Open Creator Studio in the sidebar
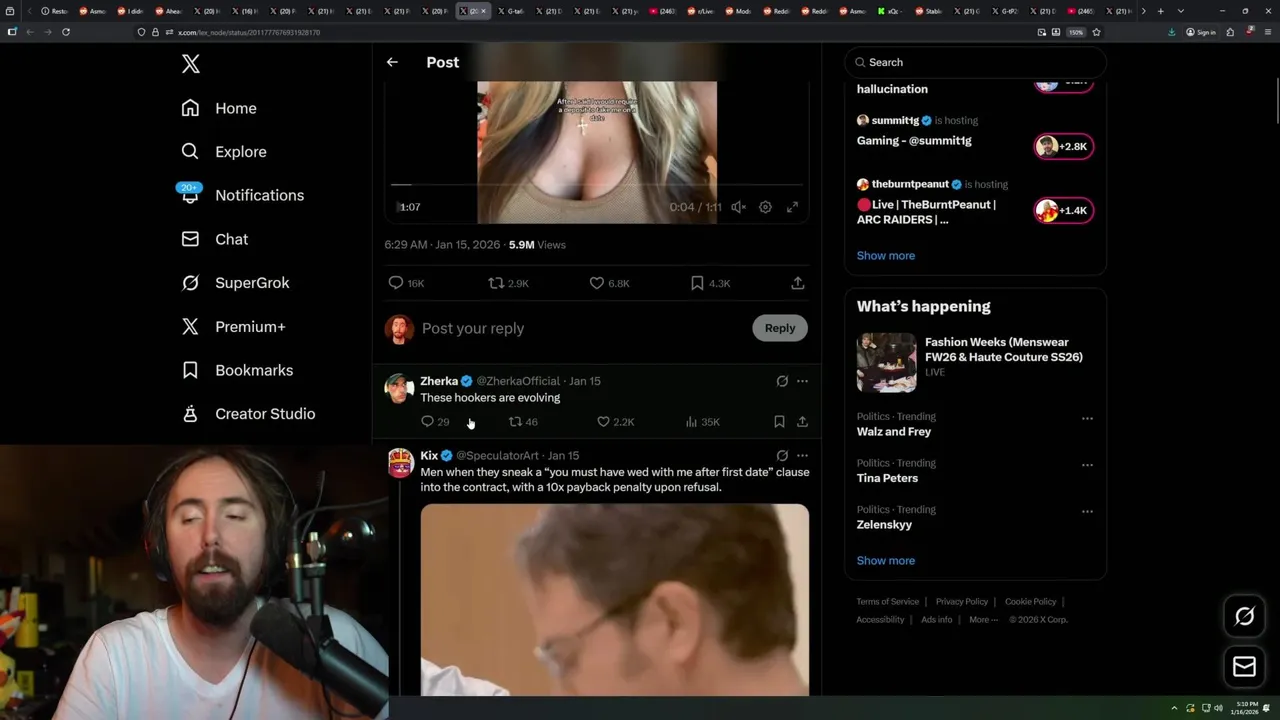 [x=248, y=414]
